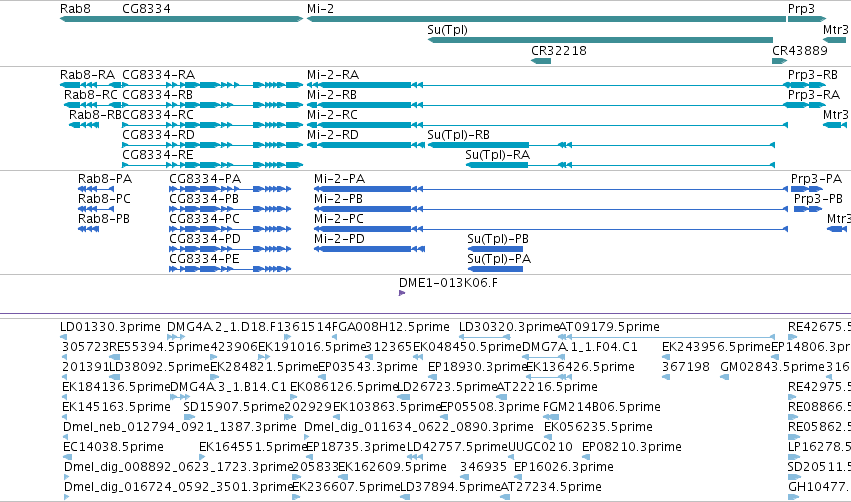Select the LD30320.3prime EST label
This screenshot has height=502, width=851.
click(509, 327)
